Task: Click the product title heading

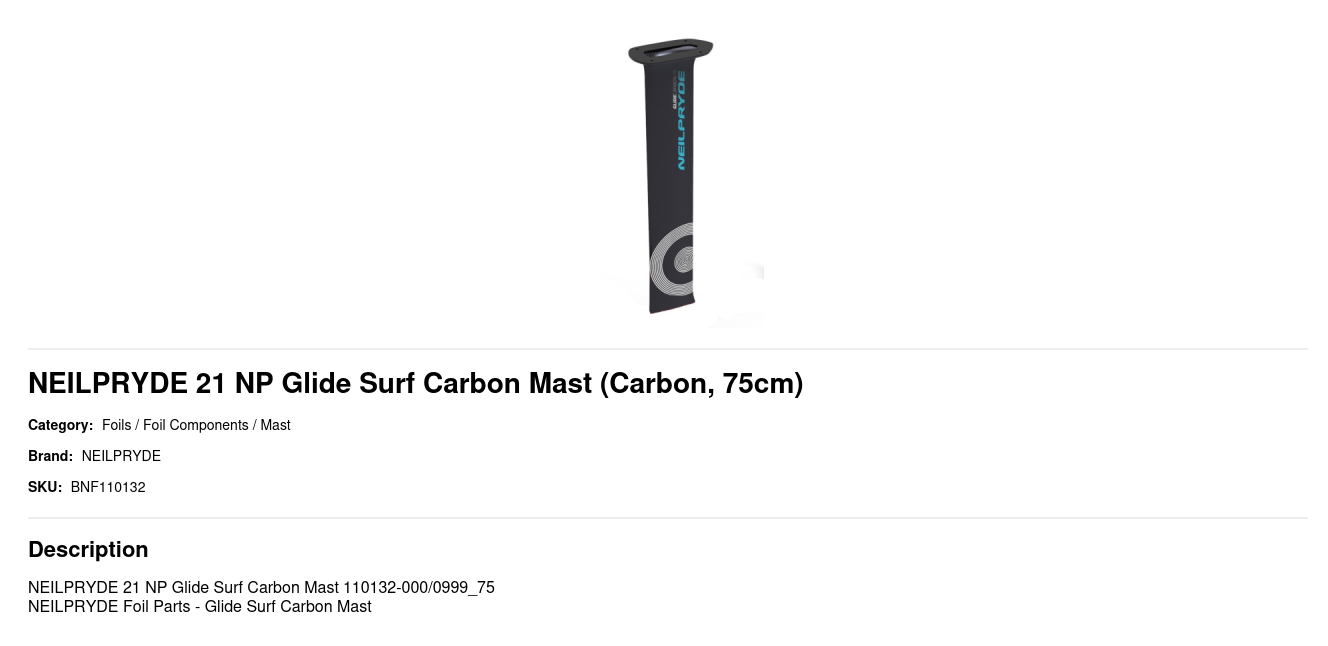Action: pos(415,384)
